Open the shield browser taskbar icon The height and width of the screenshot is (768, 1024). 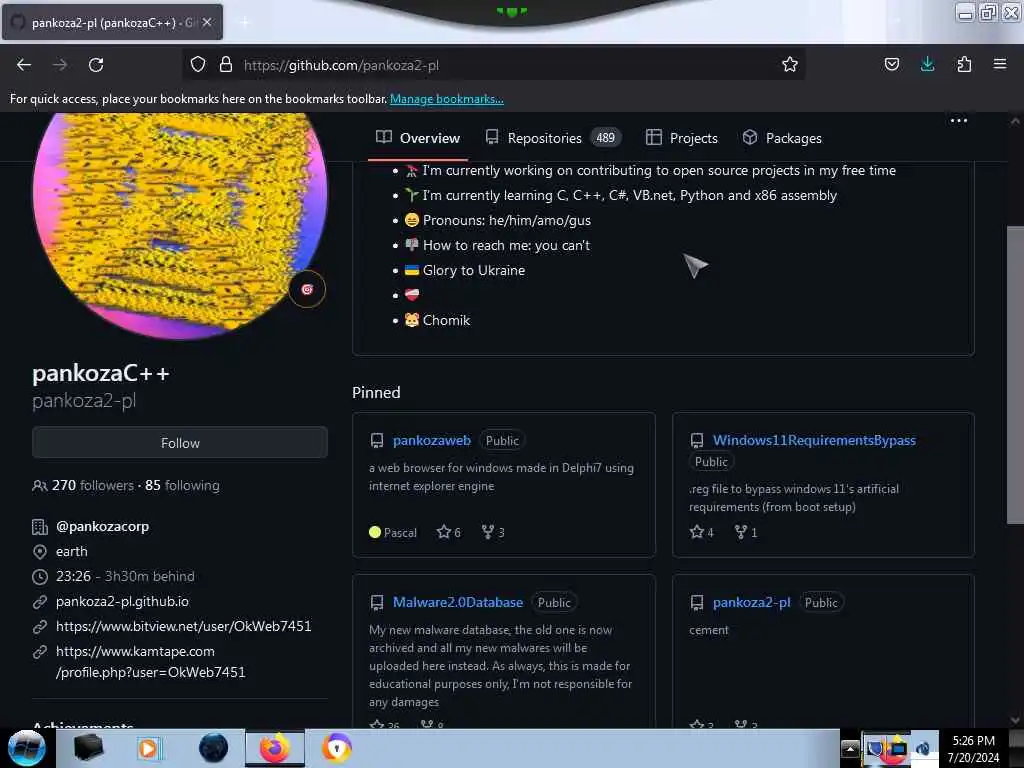click(x=337, y=748)
